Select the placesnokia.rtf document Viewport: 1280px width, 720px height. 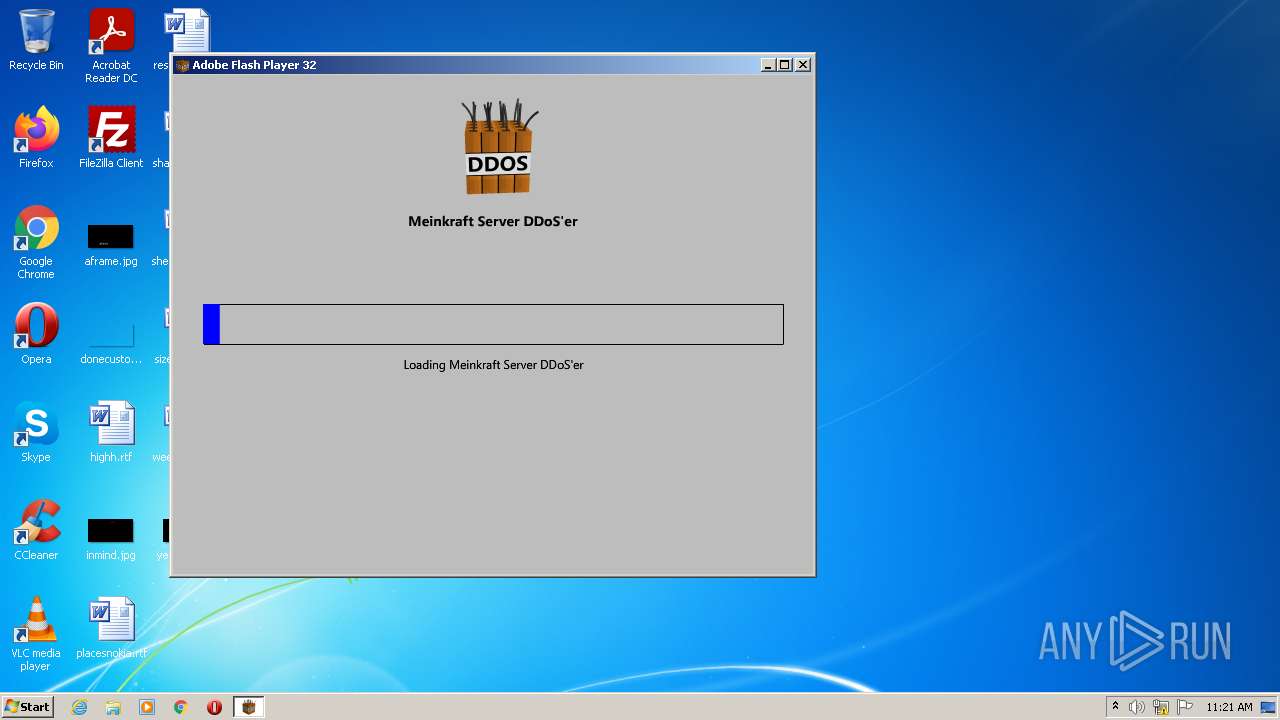coord(111,627)
